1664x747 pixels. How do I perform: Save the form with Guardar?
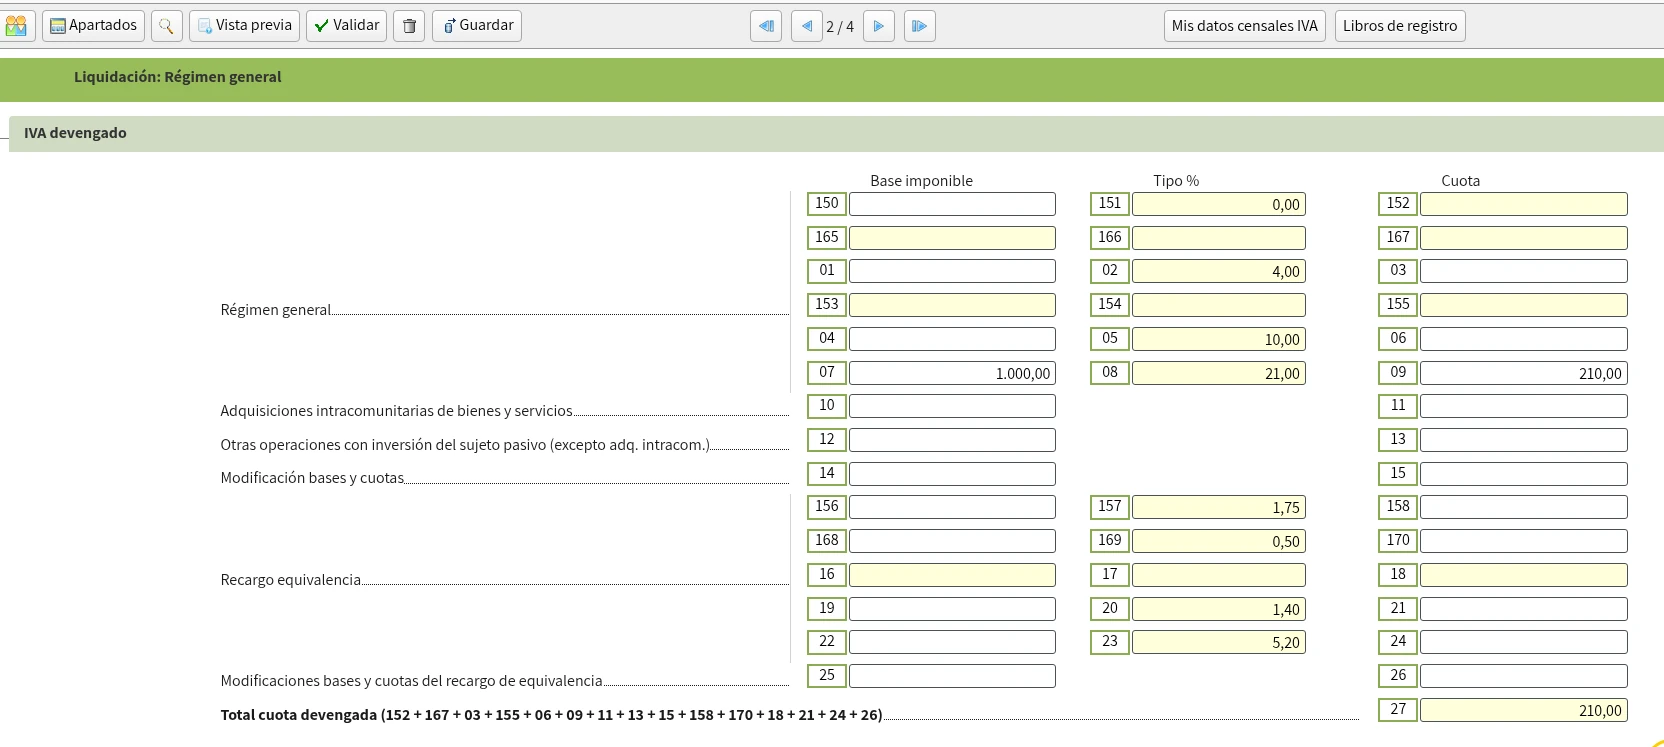477,26
